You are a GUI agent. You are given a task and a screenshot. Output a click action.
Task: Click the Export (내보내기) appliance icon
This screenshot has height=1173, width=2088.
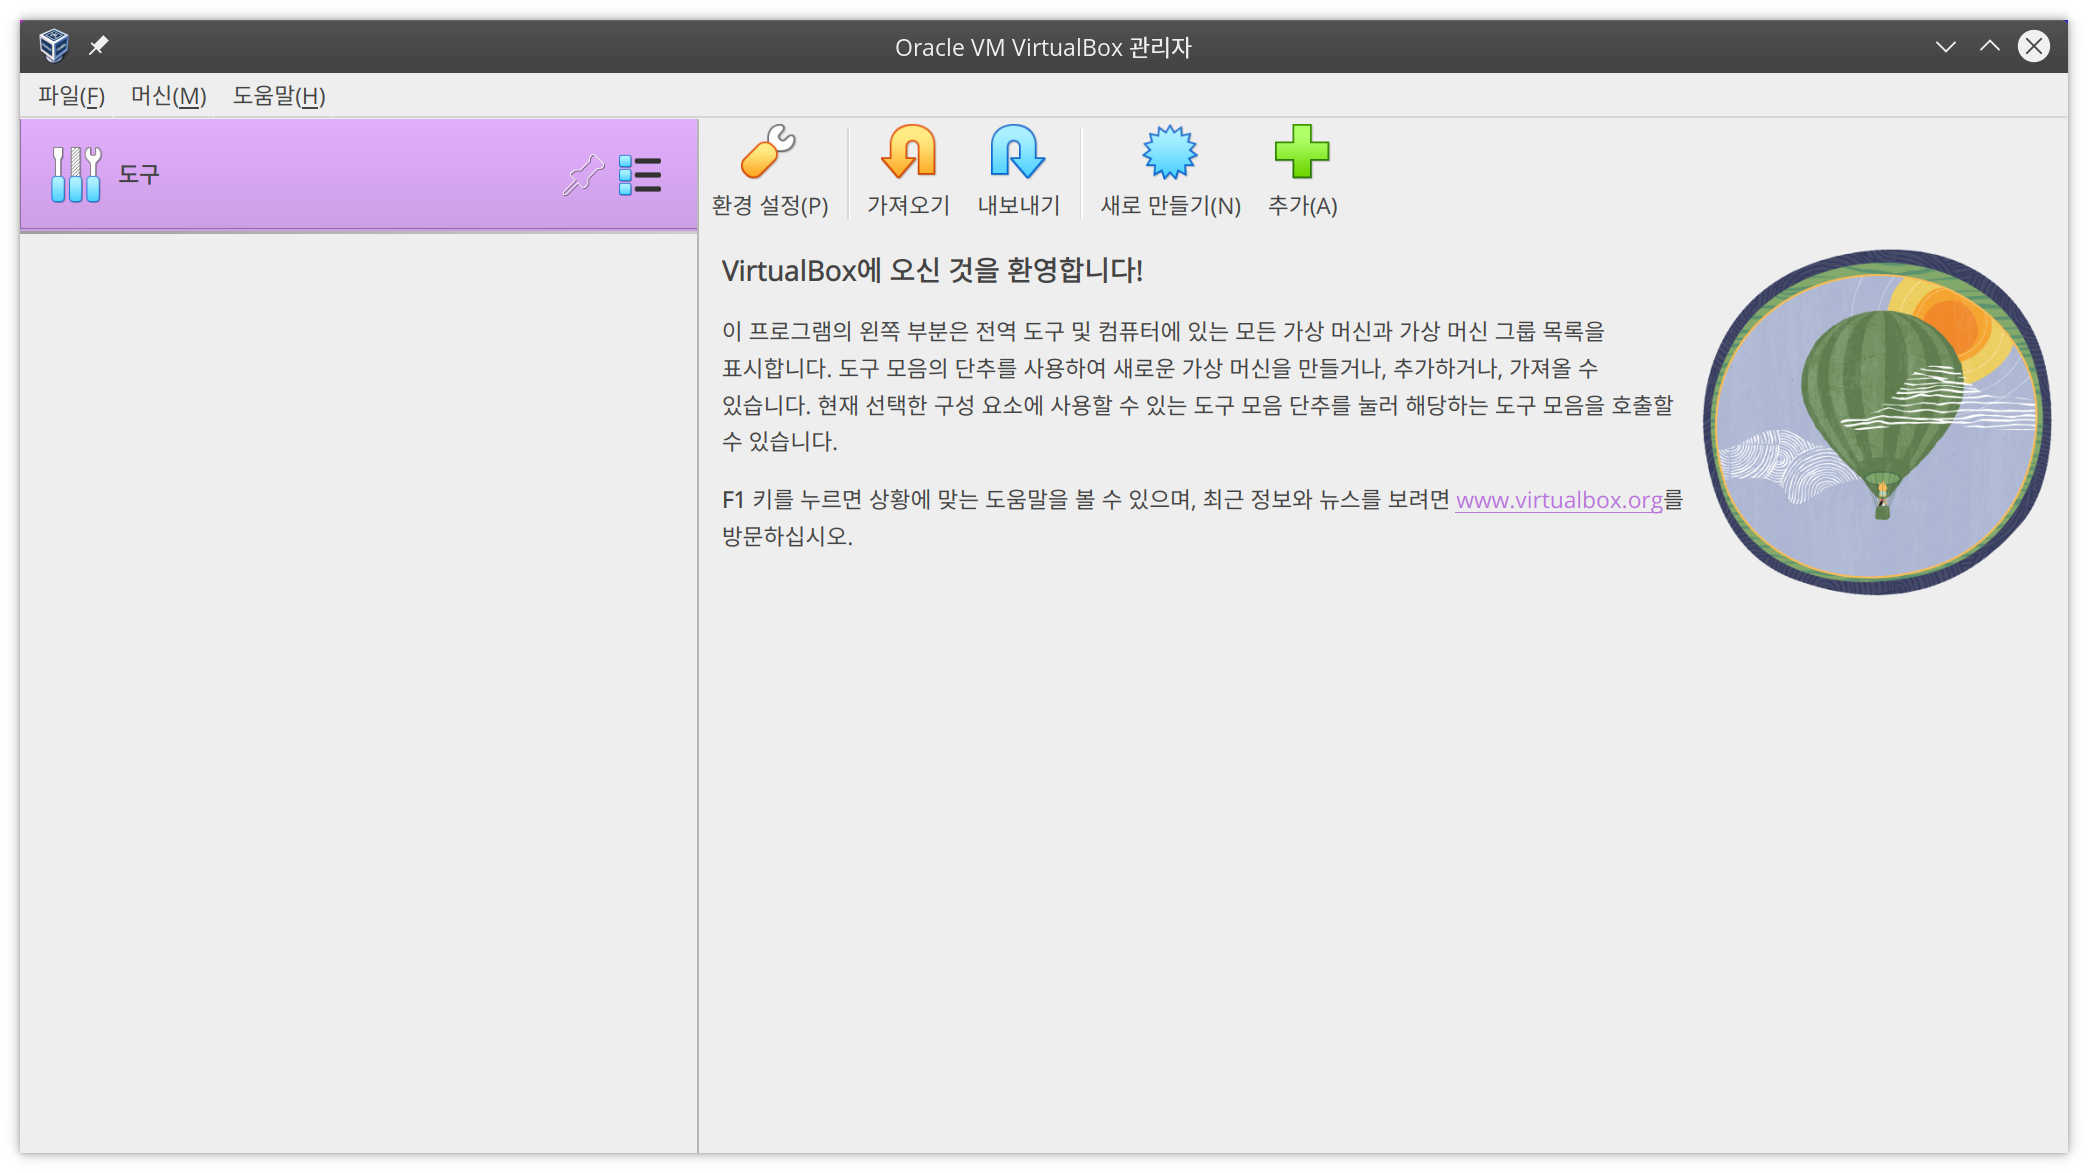pyautogui.click(x=1018, y=152)
